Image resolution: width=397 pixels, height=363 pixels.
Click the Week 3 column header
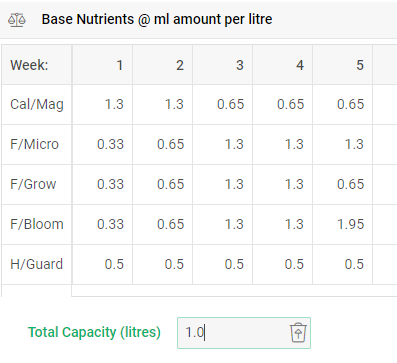click(x=222, y=65)
